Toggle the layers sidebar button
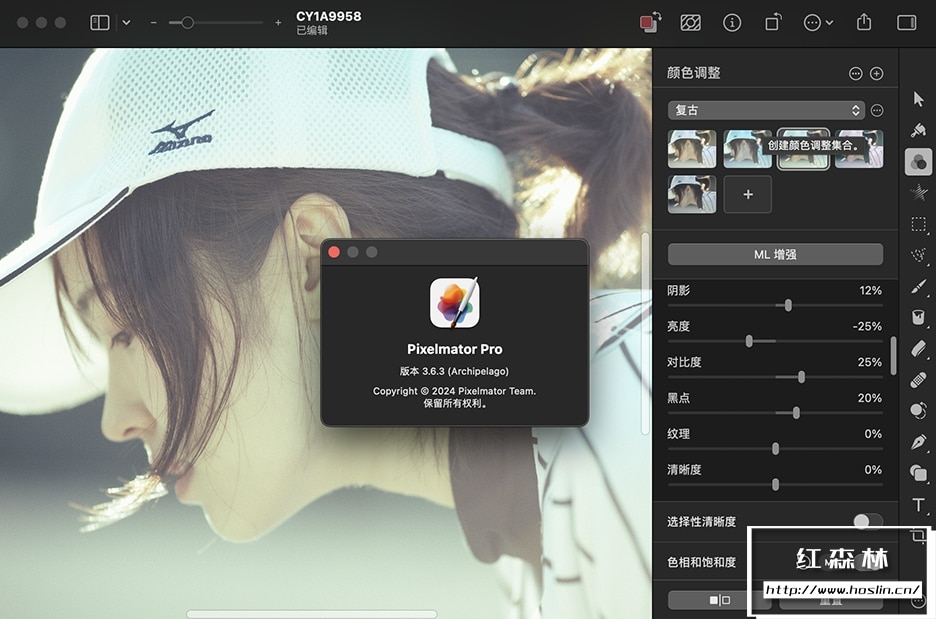Image resolution: width=936 pixels, height=619 pixels. [100, 22]
